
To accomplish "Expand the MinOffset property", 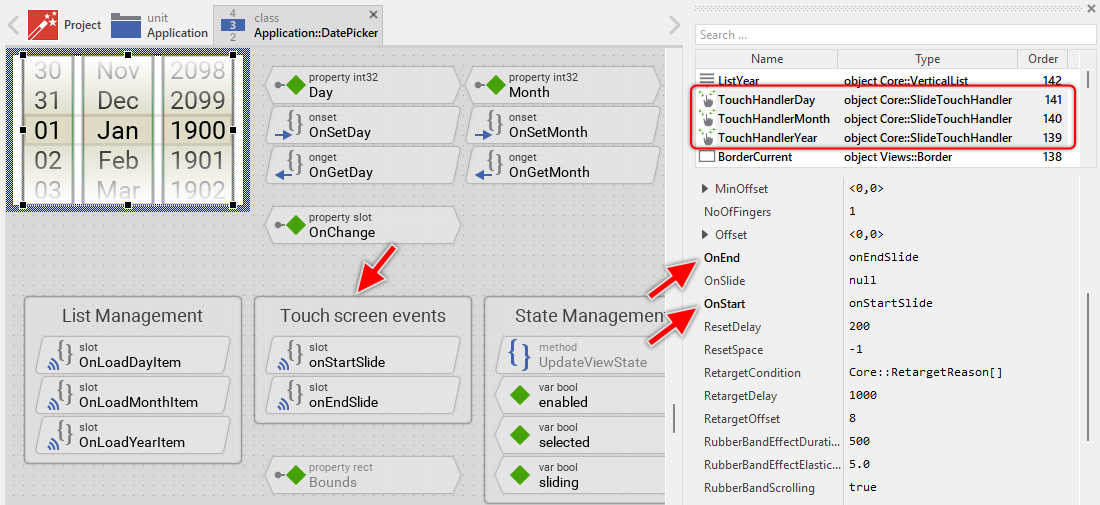I will pyautogui.click(x=706, y=189).
